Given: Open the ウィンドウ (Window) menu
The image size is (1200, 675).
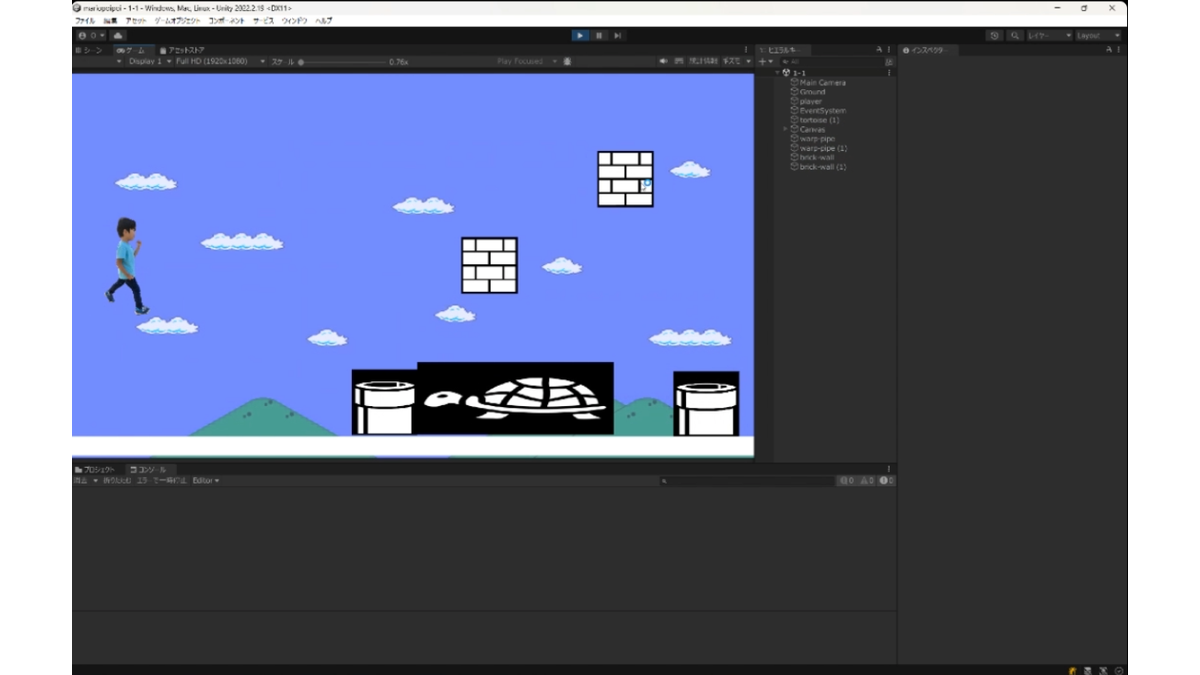Looking at the screenshot, I should click(295, 20).
